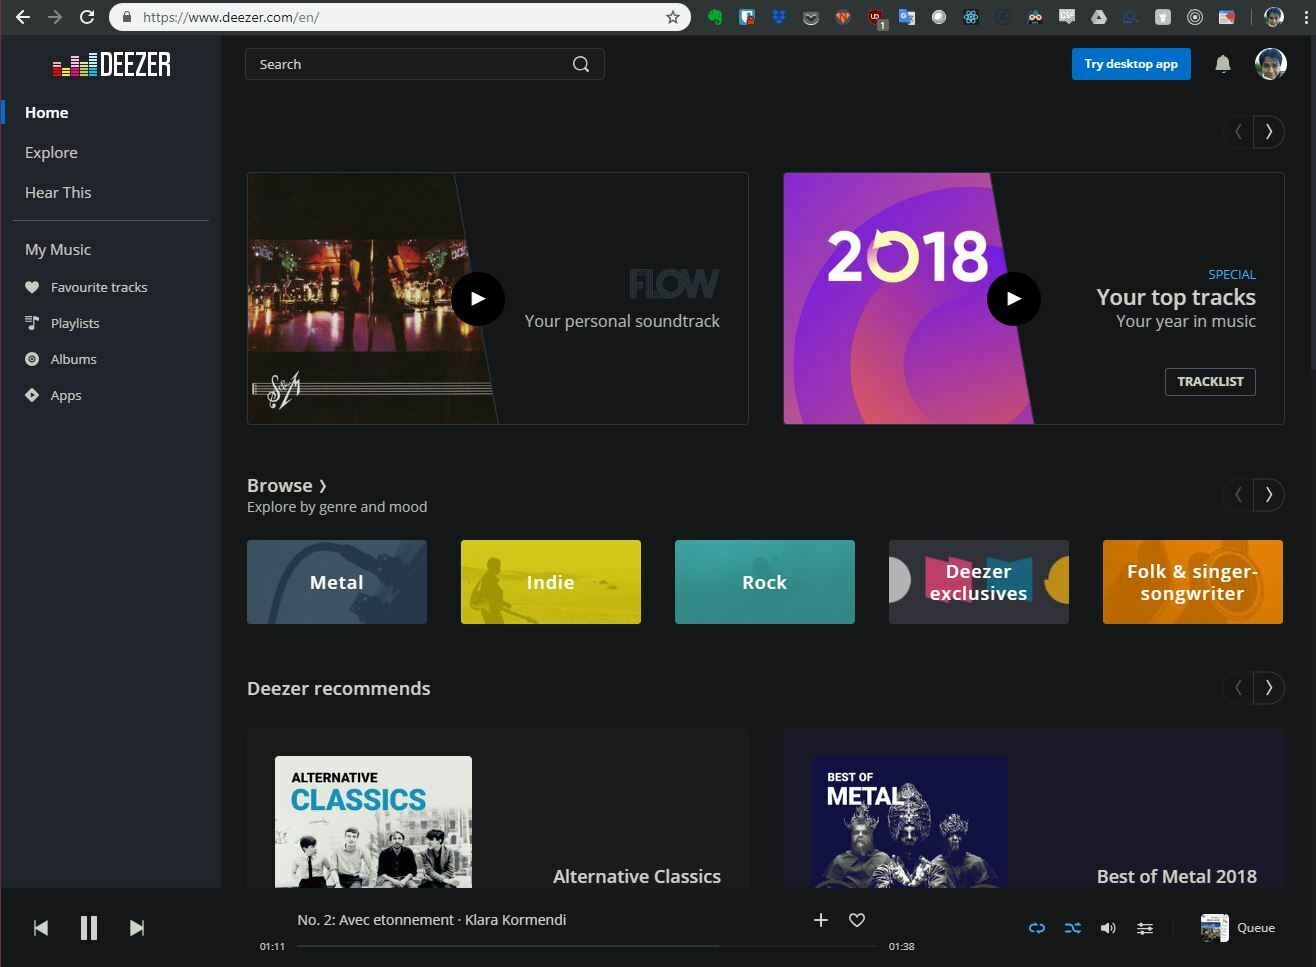Click Alternative Classics title text
The width and height of the screenshot is (1316, 967).
click(x=637, y=876)
